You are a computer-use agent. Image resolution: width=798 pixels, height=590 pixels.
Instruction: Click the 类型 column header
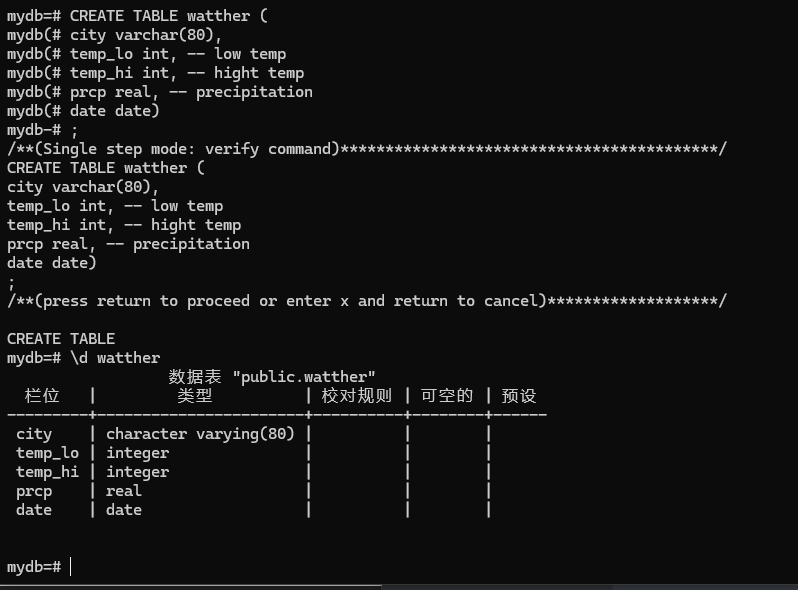tap(195, 396)
